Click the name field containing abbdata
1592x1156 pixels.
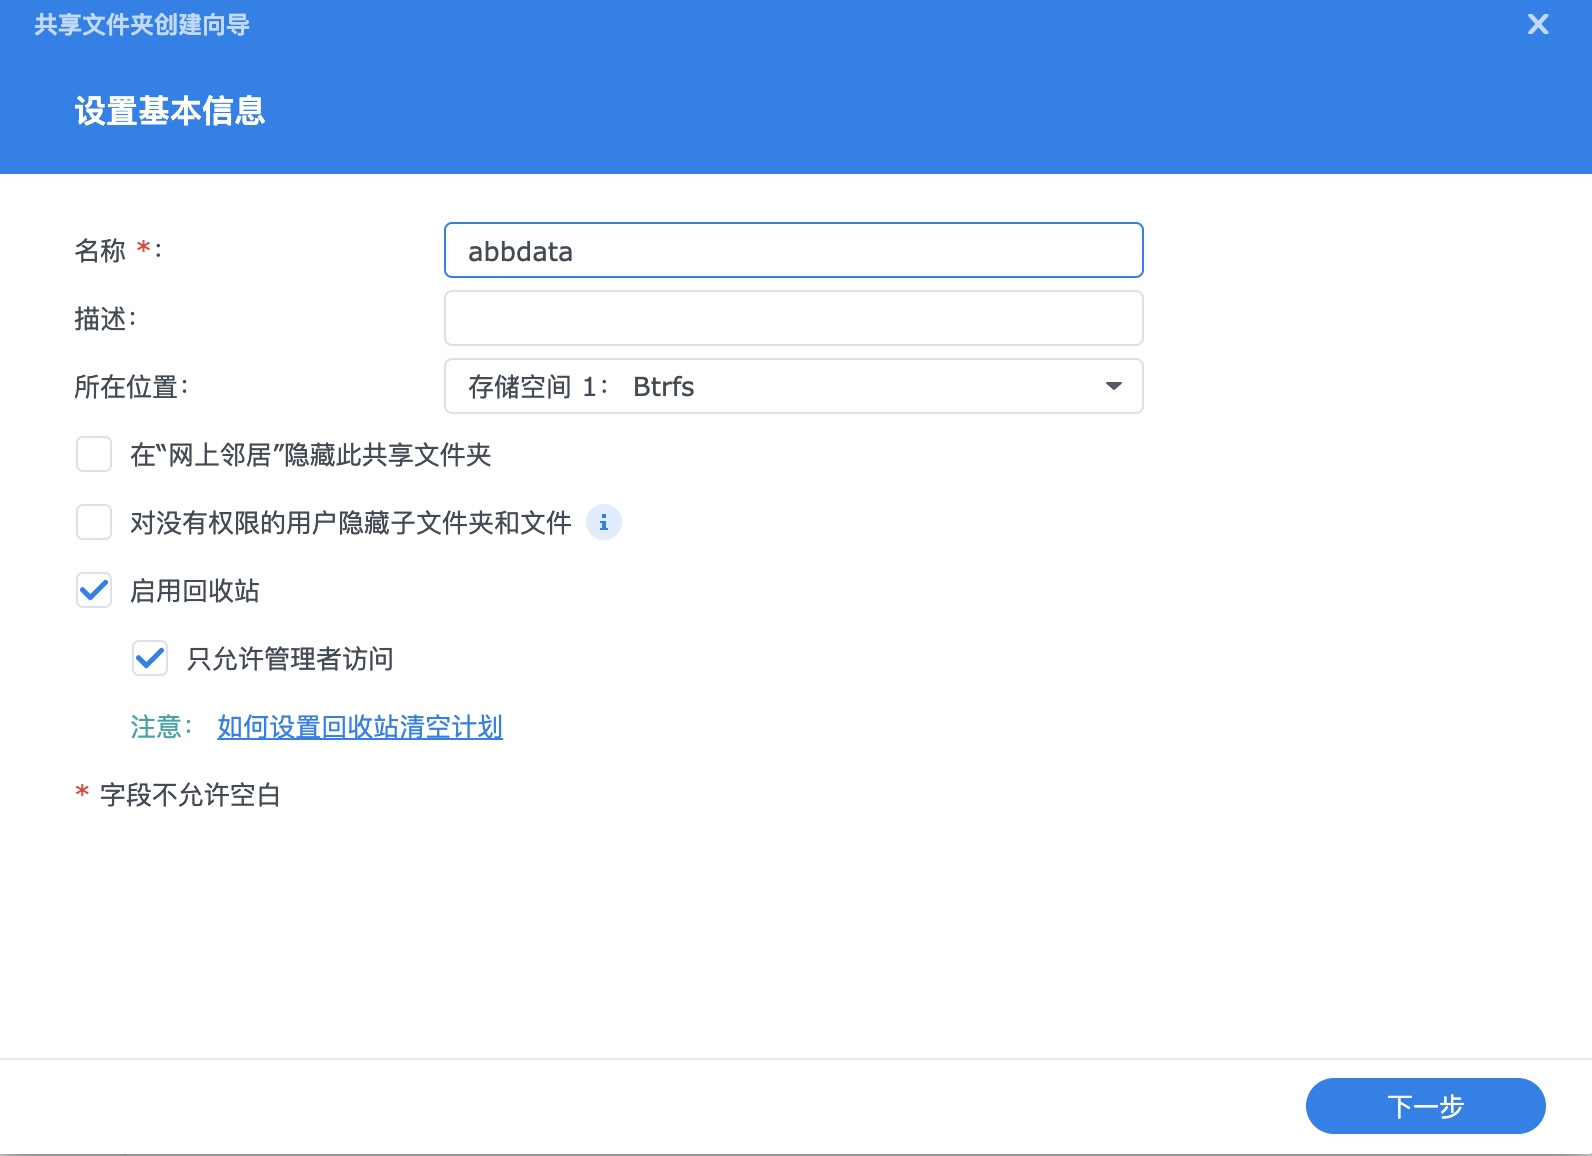coord(793,250)
